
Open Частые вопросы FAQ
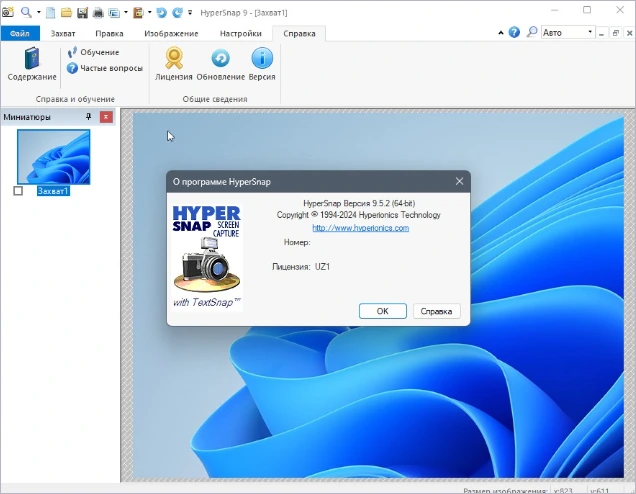pos(105,68)
